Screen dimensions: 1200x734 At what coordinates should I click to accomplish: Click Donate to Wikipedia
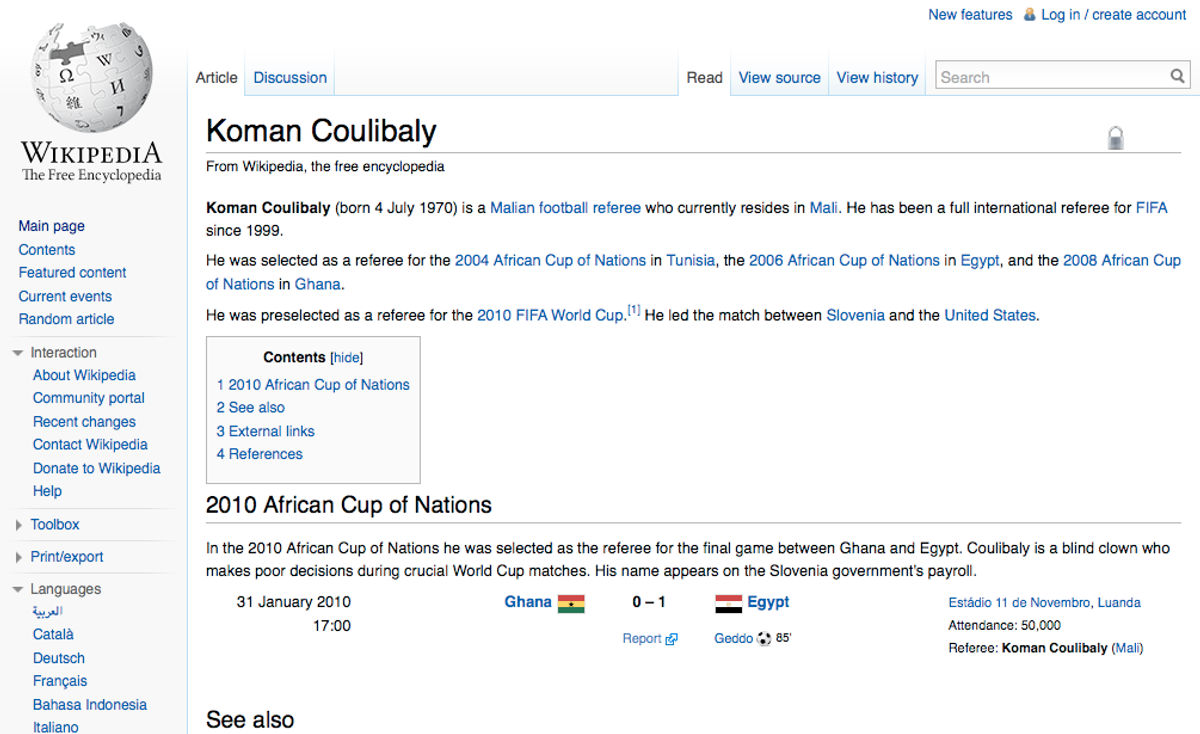(96, 468)
